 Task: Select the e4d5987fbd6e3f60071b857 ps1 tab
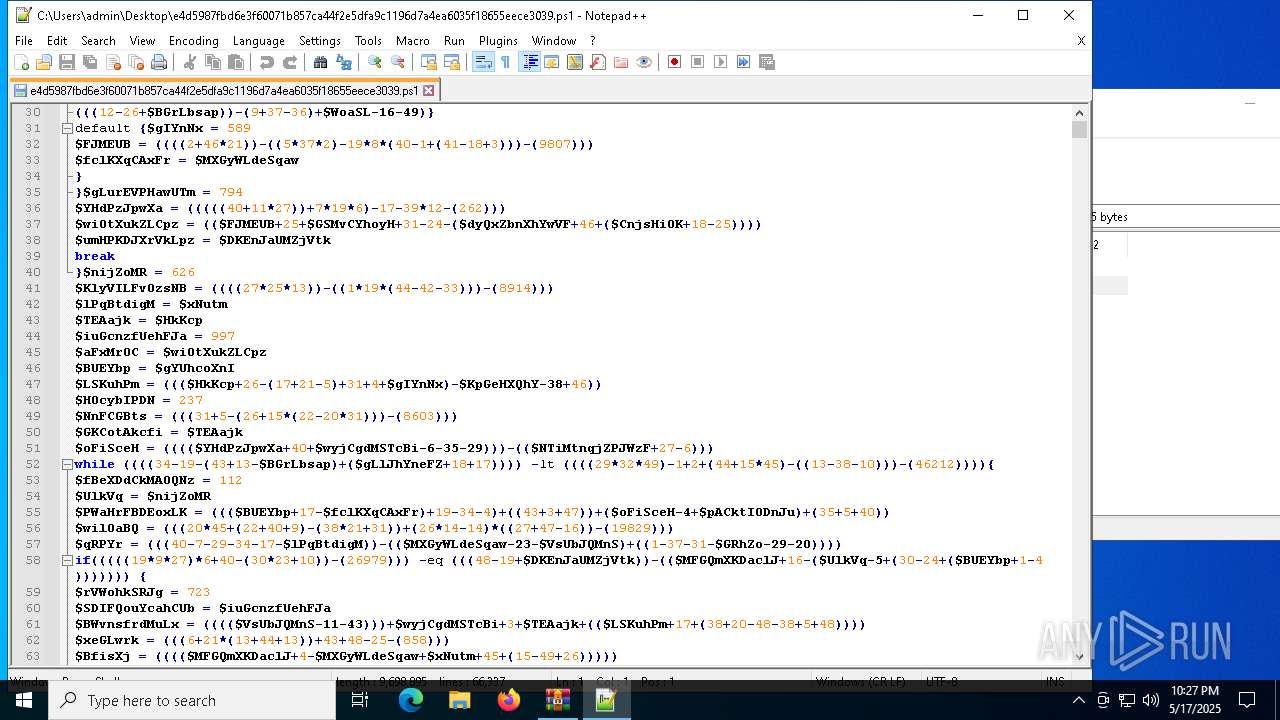coord(224,90)
